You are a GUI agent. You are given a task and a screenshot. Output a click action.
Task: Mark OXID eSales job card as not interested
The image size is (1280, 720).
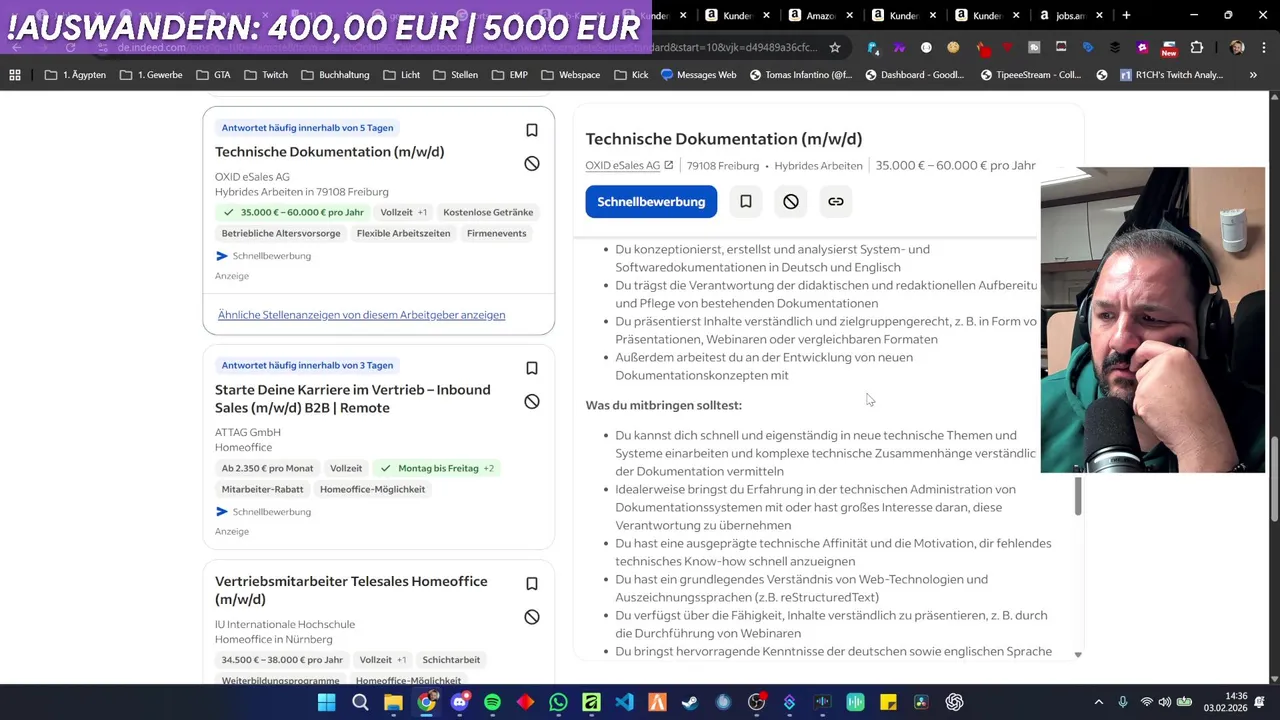pyautogui.click(x=532, y=163)
